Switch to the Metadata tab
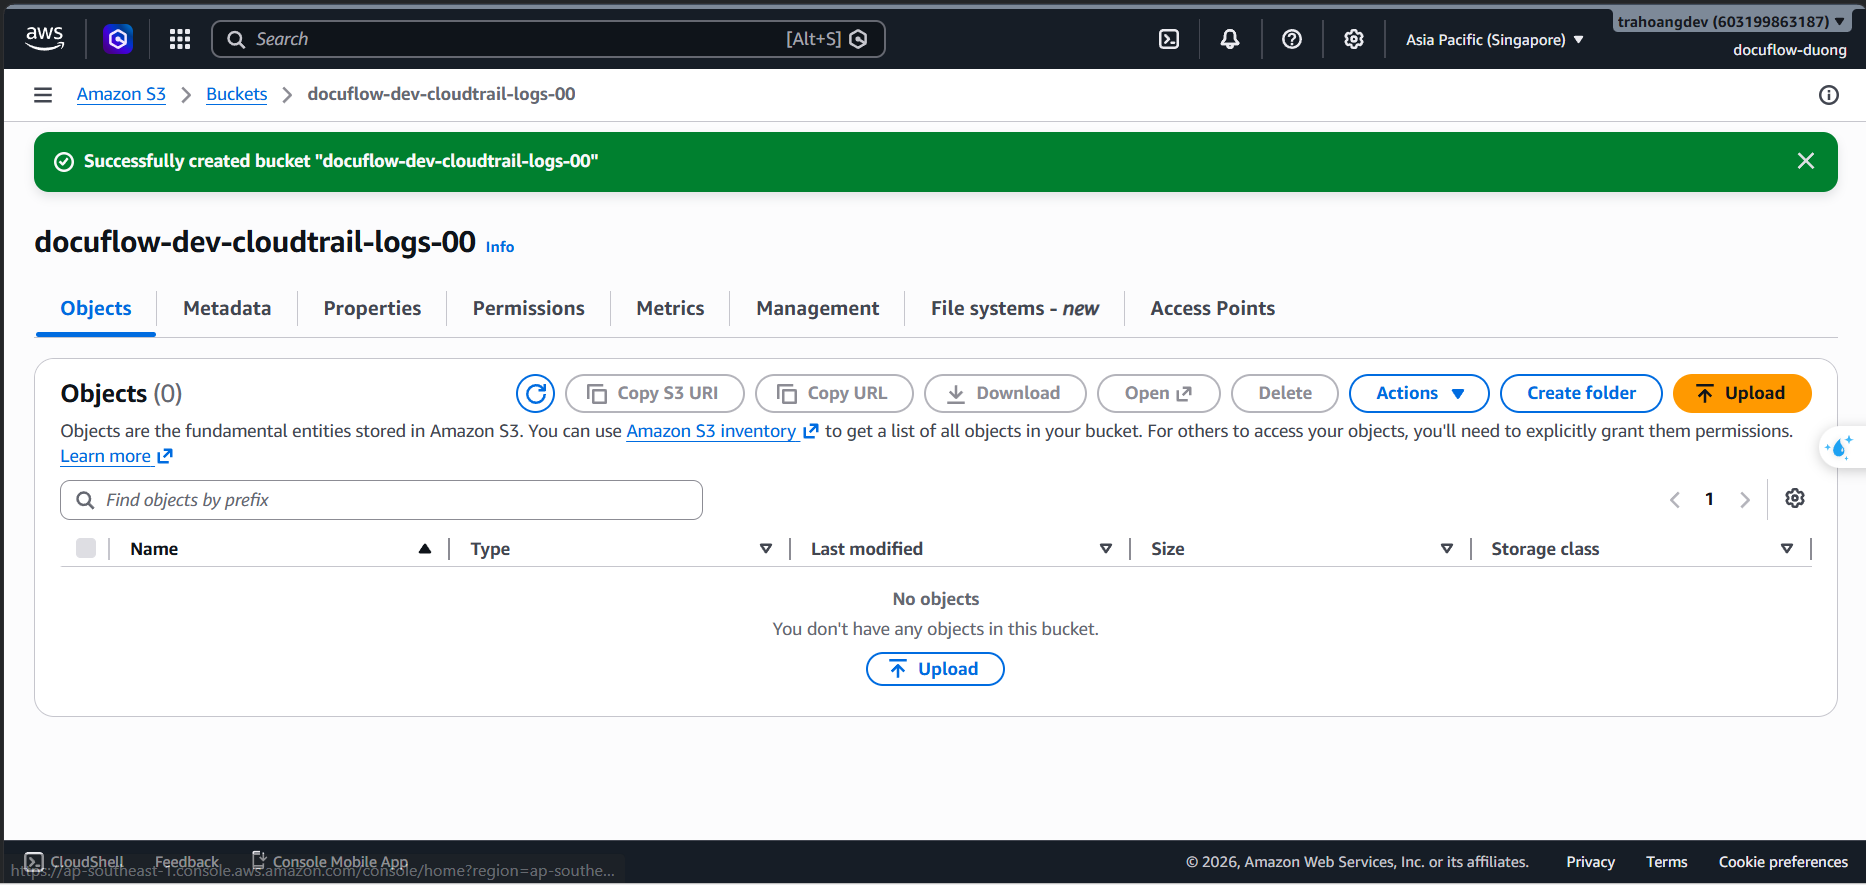 coord(227,308)
